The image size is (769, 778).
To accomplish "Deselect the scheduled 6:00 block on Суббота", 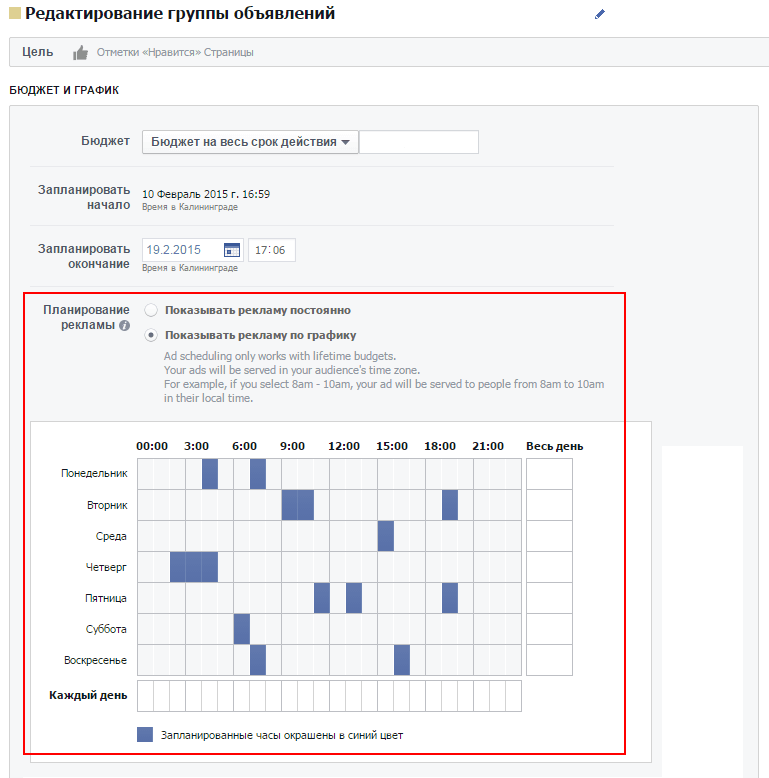I will pos(242,629).
